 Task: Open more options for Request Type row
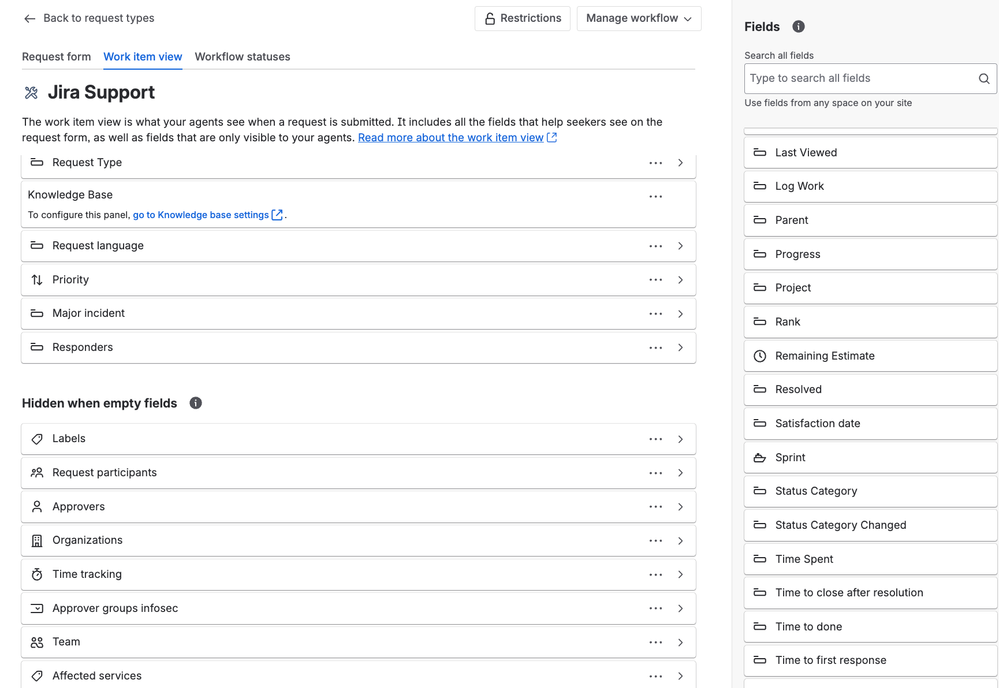coord(656,163)
